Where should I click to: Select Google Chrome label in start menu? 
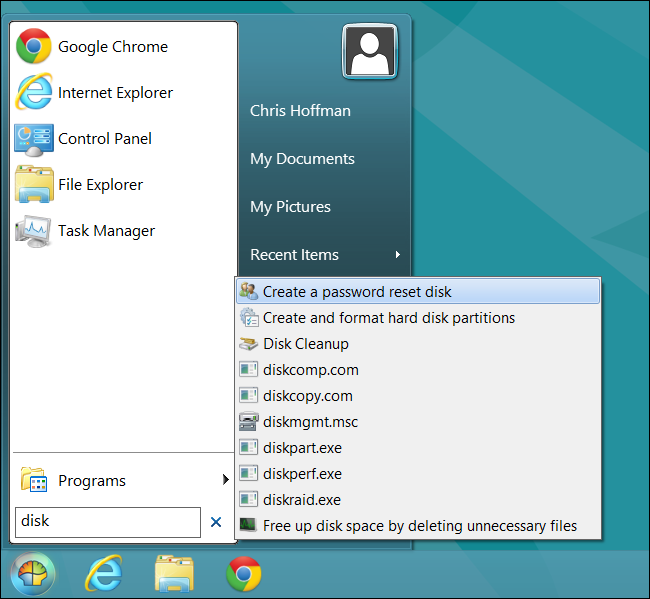coord(113,47)
